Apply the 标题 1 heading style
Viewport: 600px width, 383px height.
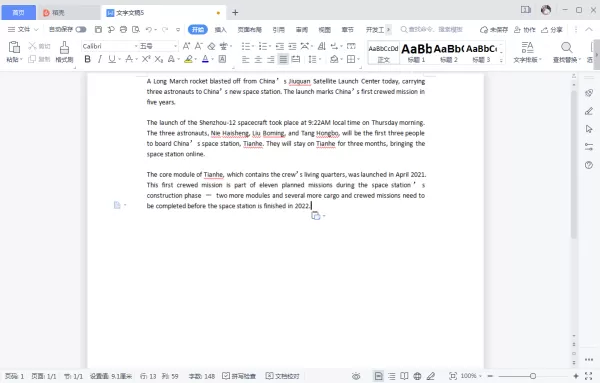click(416, 52)
